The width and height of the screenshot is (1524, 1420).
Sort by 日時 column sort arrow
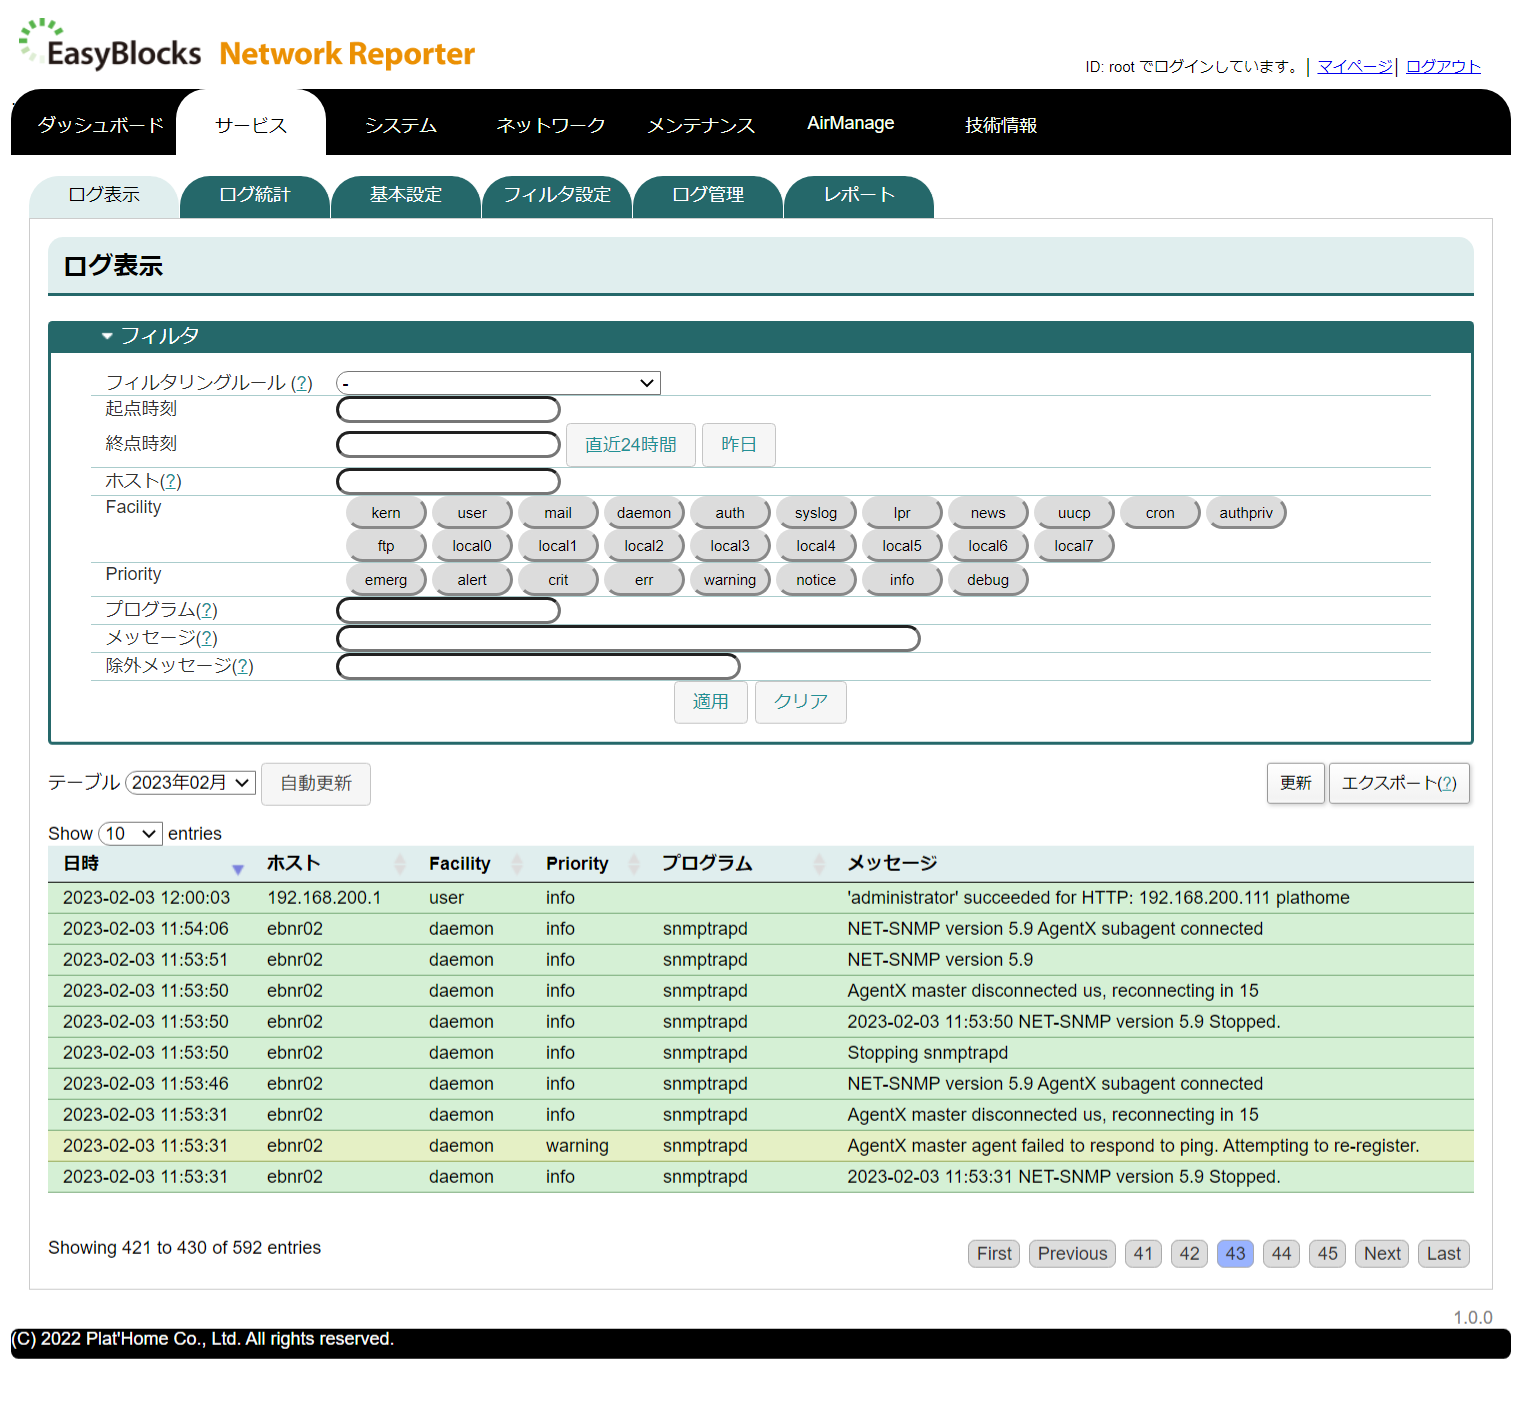(238, 868)
